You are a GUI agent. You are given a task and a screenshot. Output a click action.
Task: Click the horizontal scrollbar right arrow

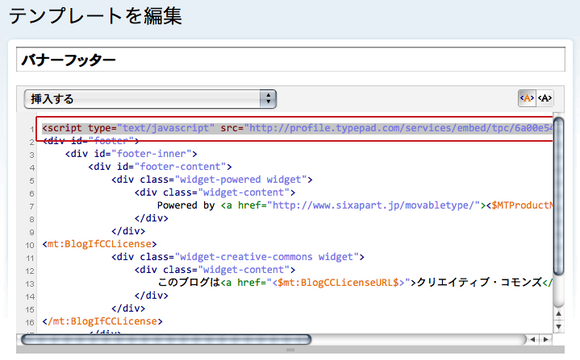(546, 339)
